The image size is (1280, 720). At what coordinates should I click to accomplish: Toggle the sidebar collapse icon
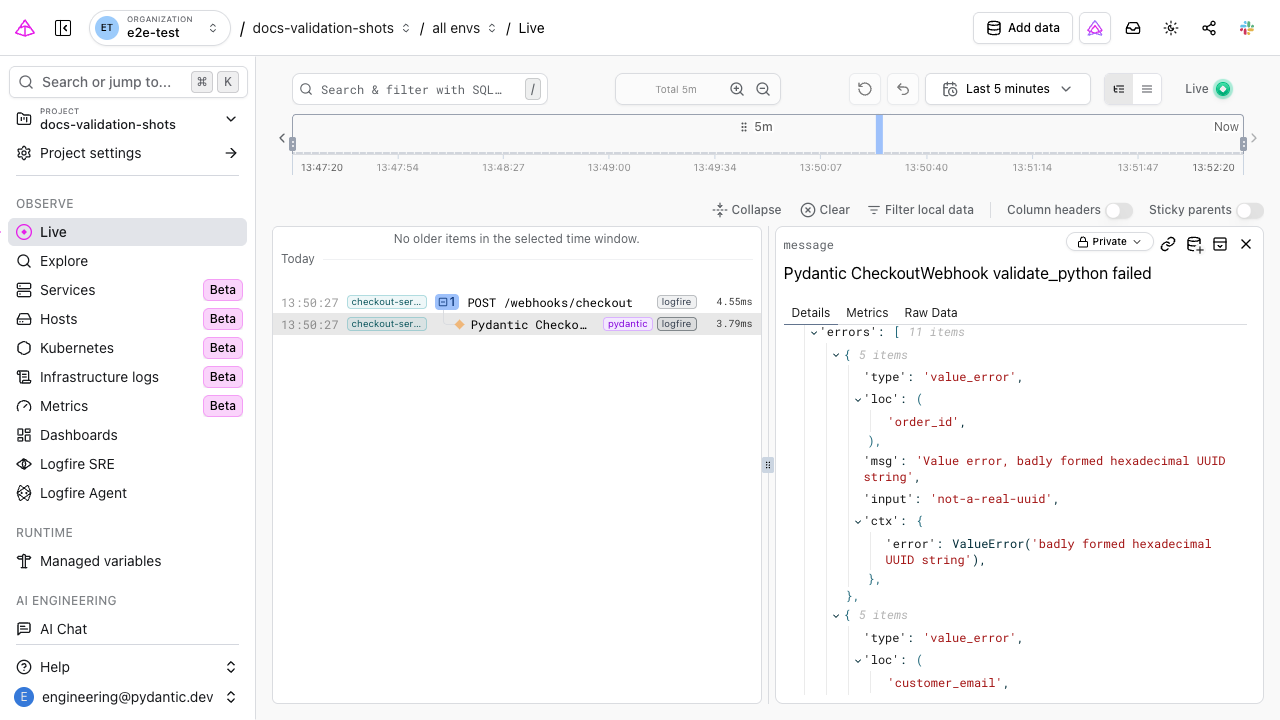(63, 28)
